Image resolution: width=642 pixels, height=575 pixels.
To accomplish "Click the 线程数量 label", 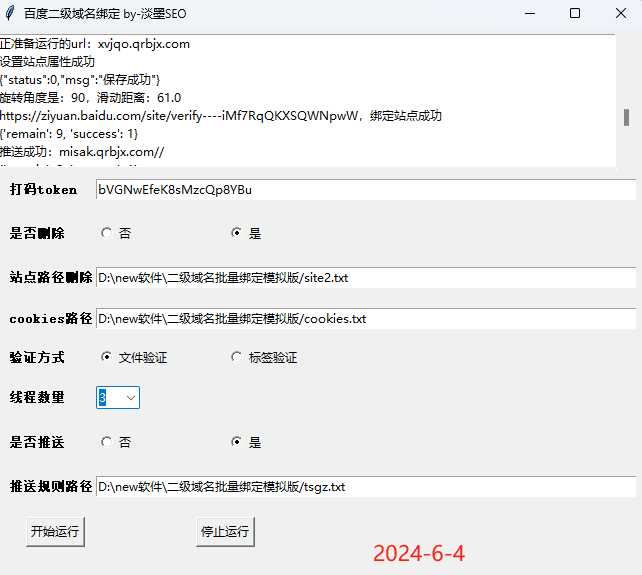I will click(x=37, y=397).
